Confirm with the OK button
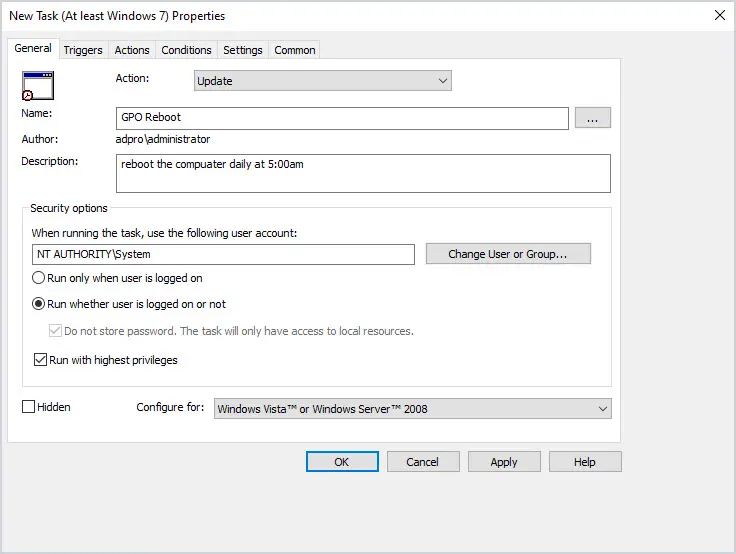 342,462
